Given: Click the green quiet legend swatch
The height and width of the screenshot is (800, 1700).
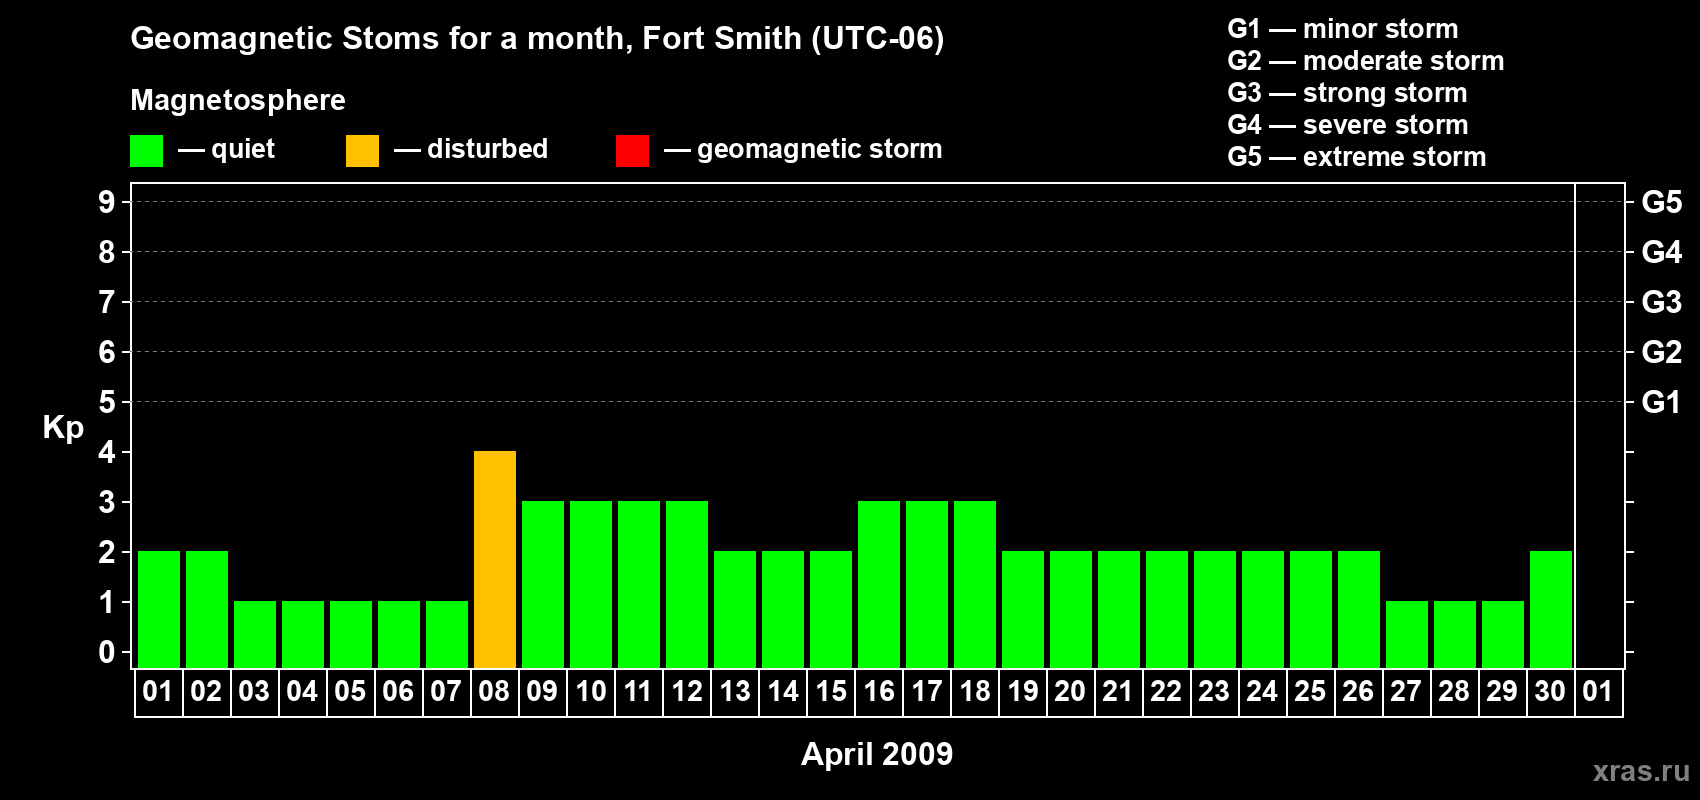Looking at the screenshot, I should point(146,151).
